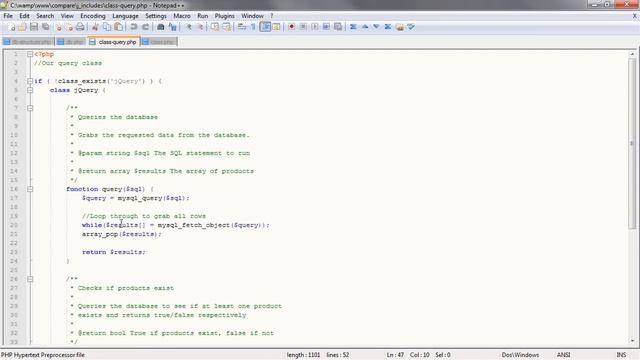Open the ? help menu

[271, 16]
